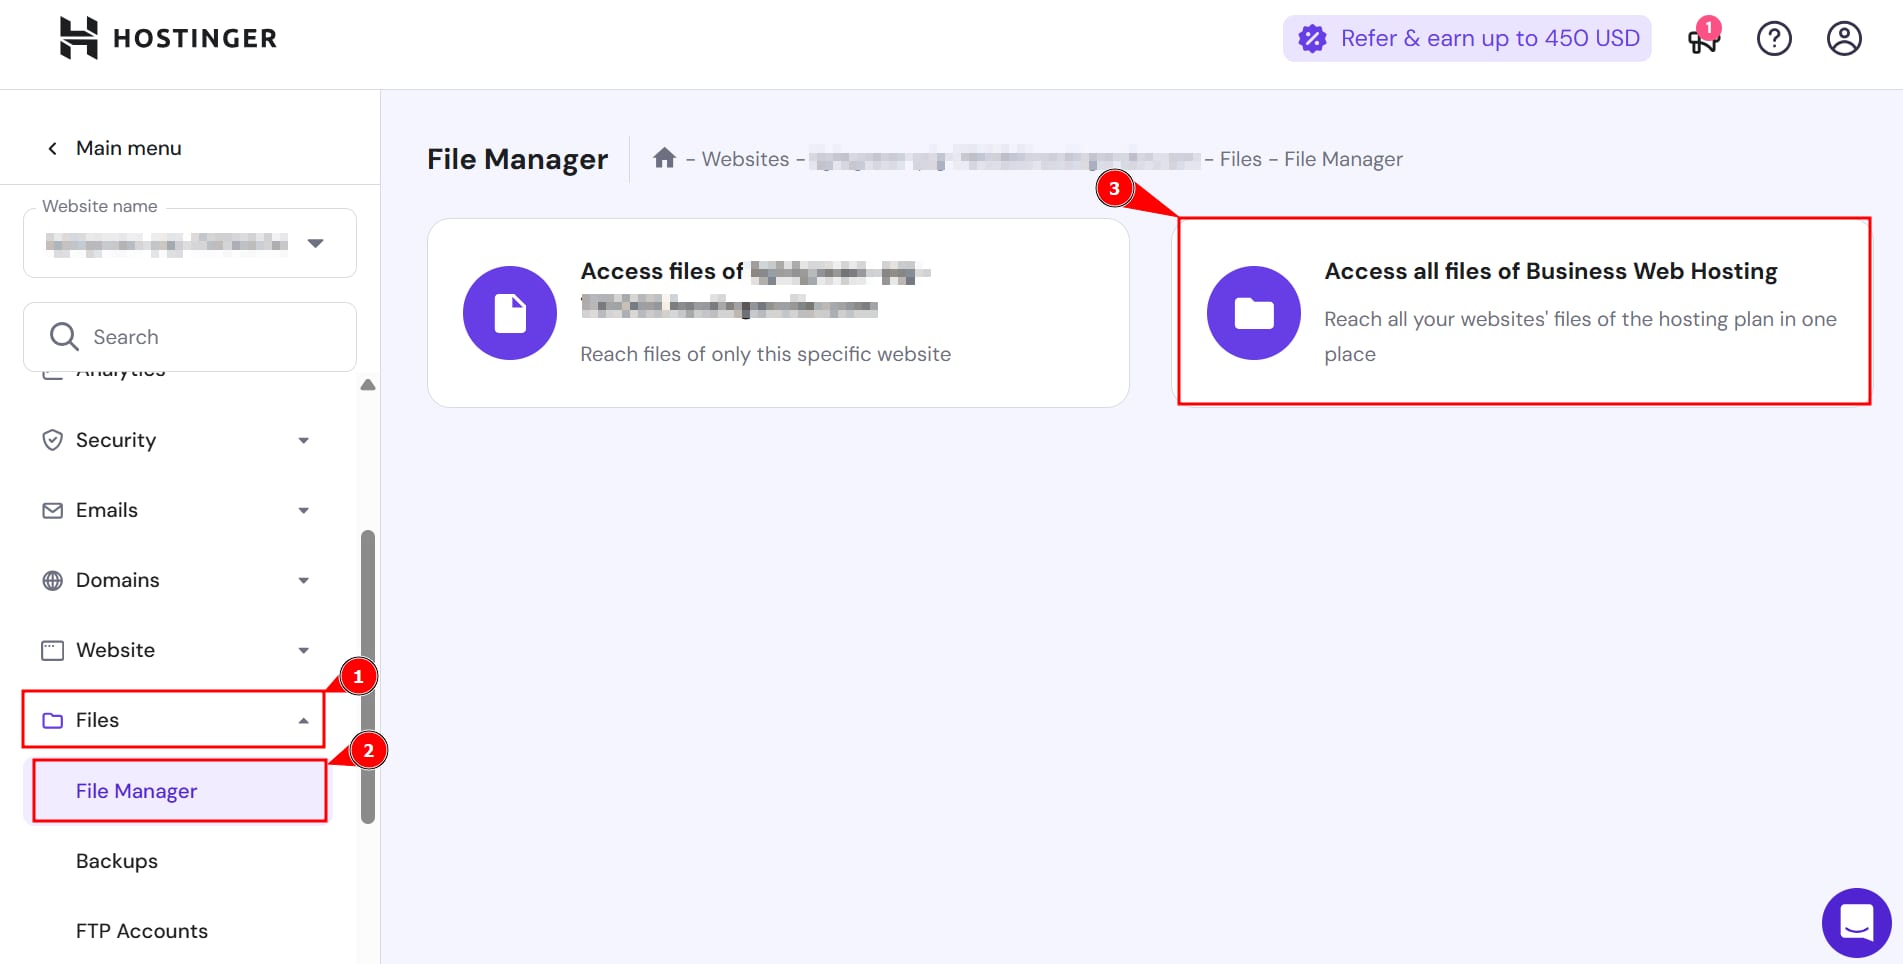
Task: Open the notifications megaphone icon
Action: pyautogui.click(x=1703, y=38)
